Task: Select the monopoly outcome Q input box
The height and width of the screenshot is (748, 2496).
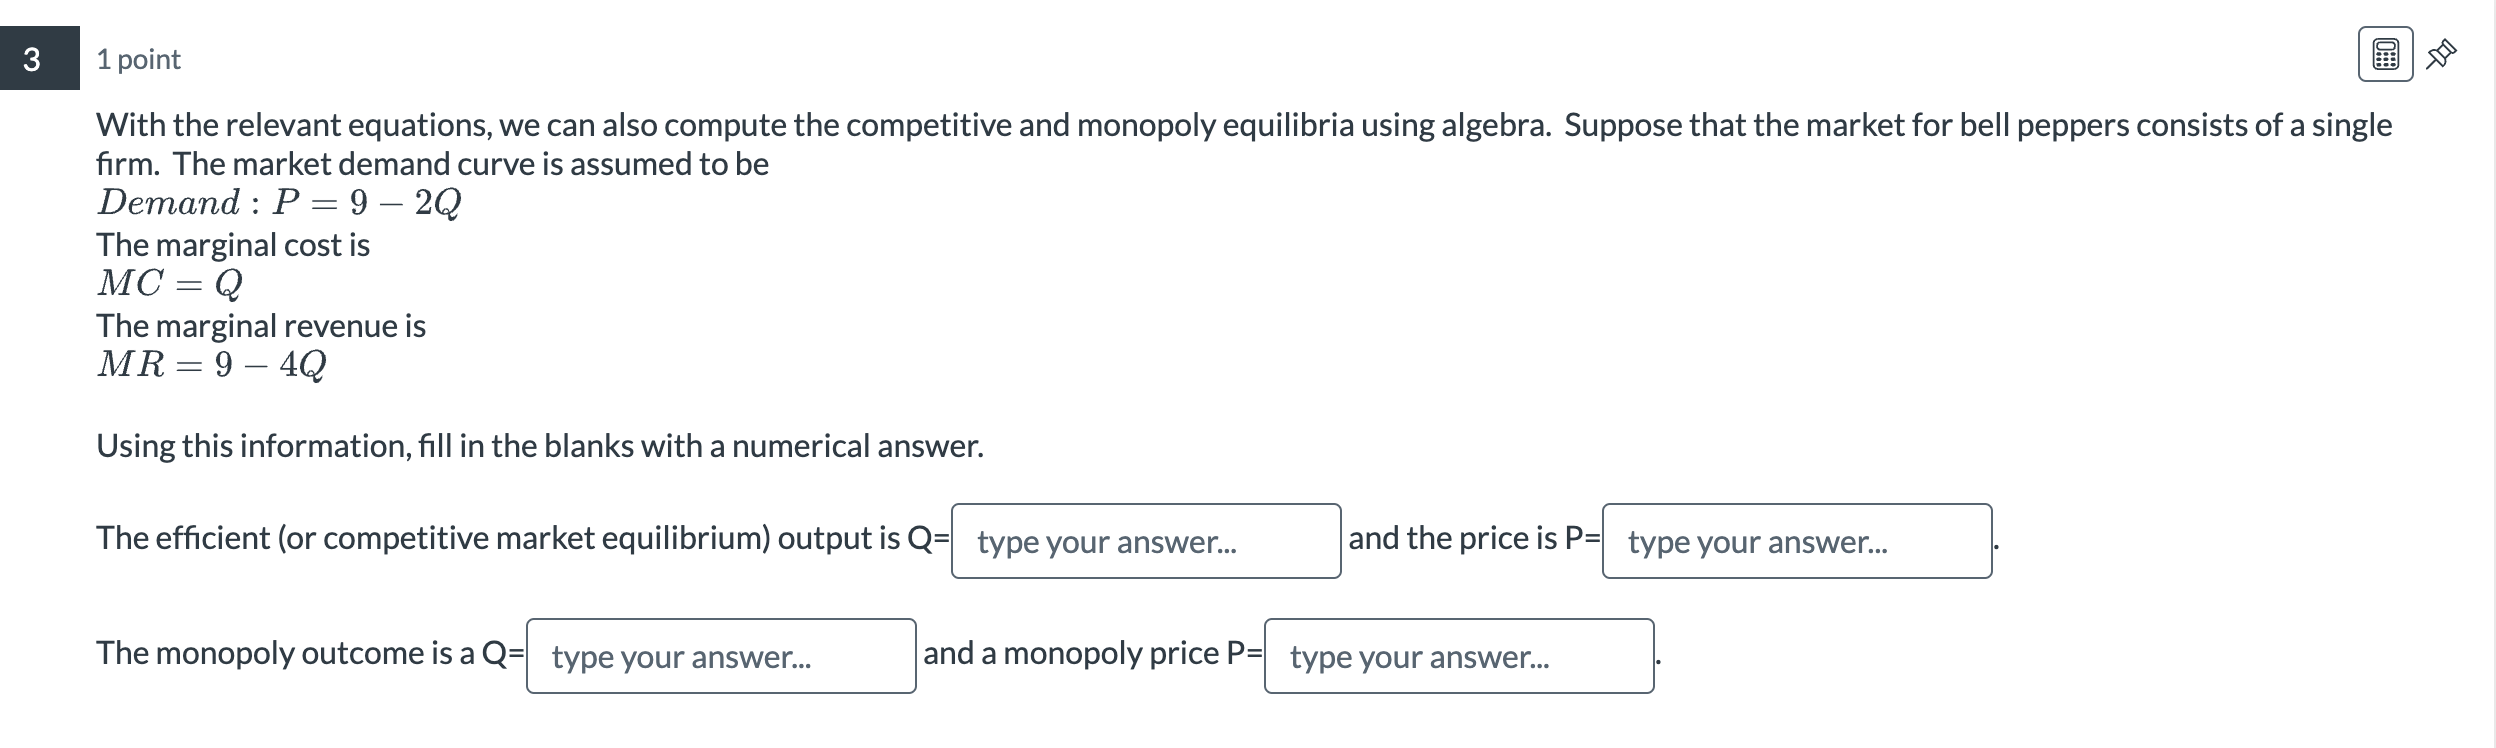Action: tap(722, 657)
